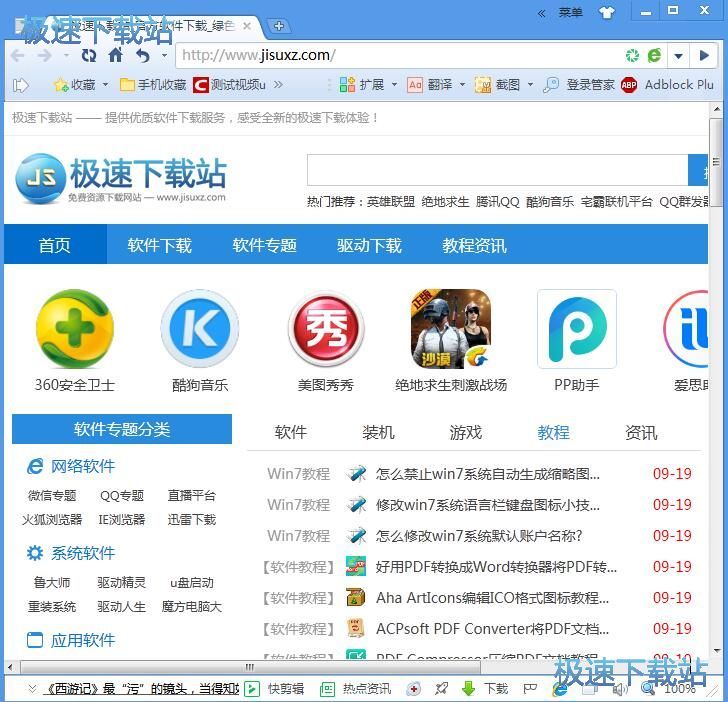The height and width of the screenshot is (702, 728).
Task: Open a new tab with the plus button
Action: coord(279,26)
